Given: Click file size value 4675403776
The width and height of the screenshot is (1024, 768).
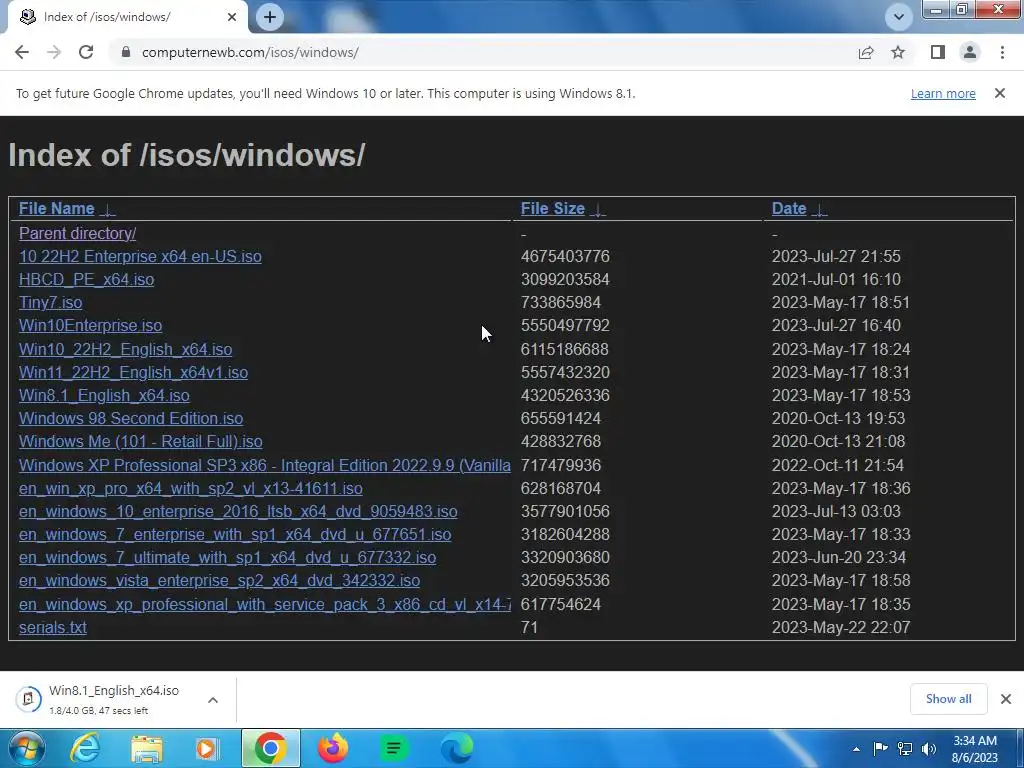Looking at the screenshot, I should [566, 256].
